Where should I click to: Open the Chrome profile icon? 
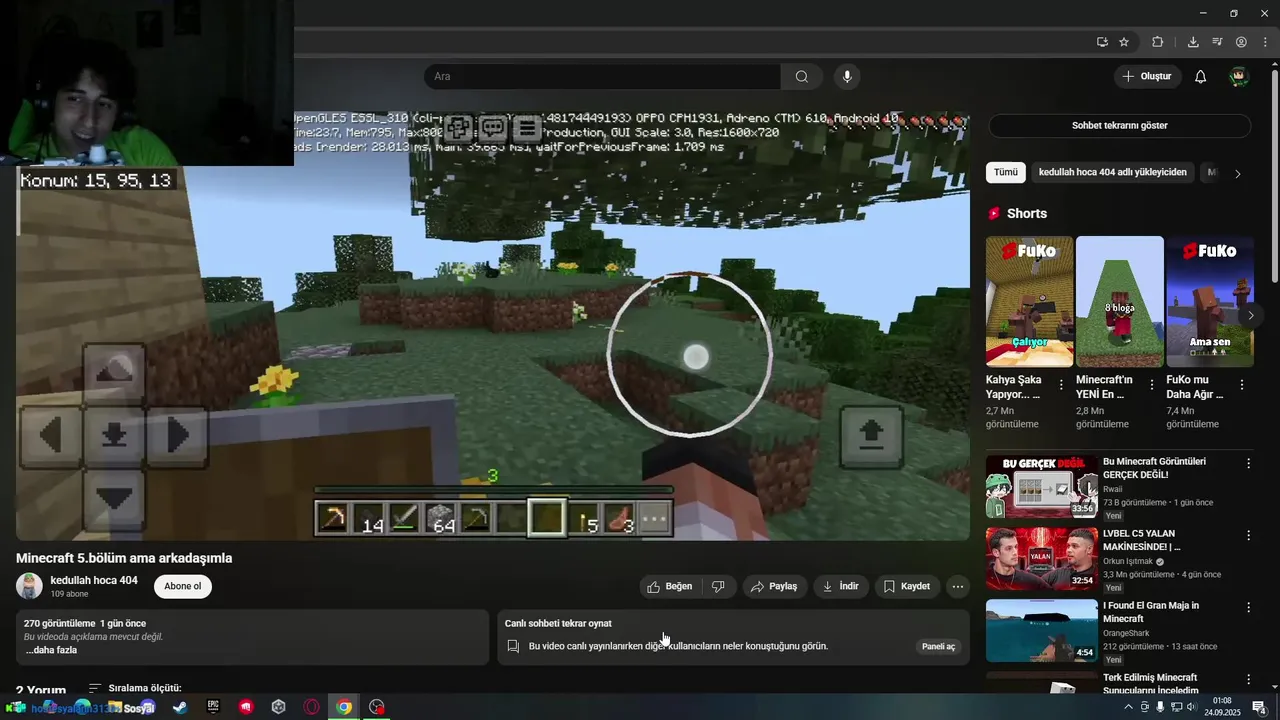pyautogui.click(x=1241, y=42)
